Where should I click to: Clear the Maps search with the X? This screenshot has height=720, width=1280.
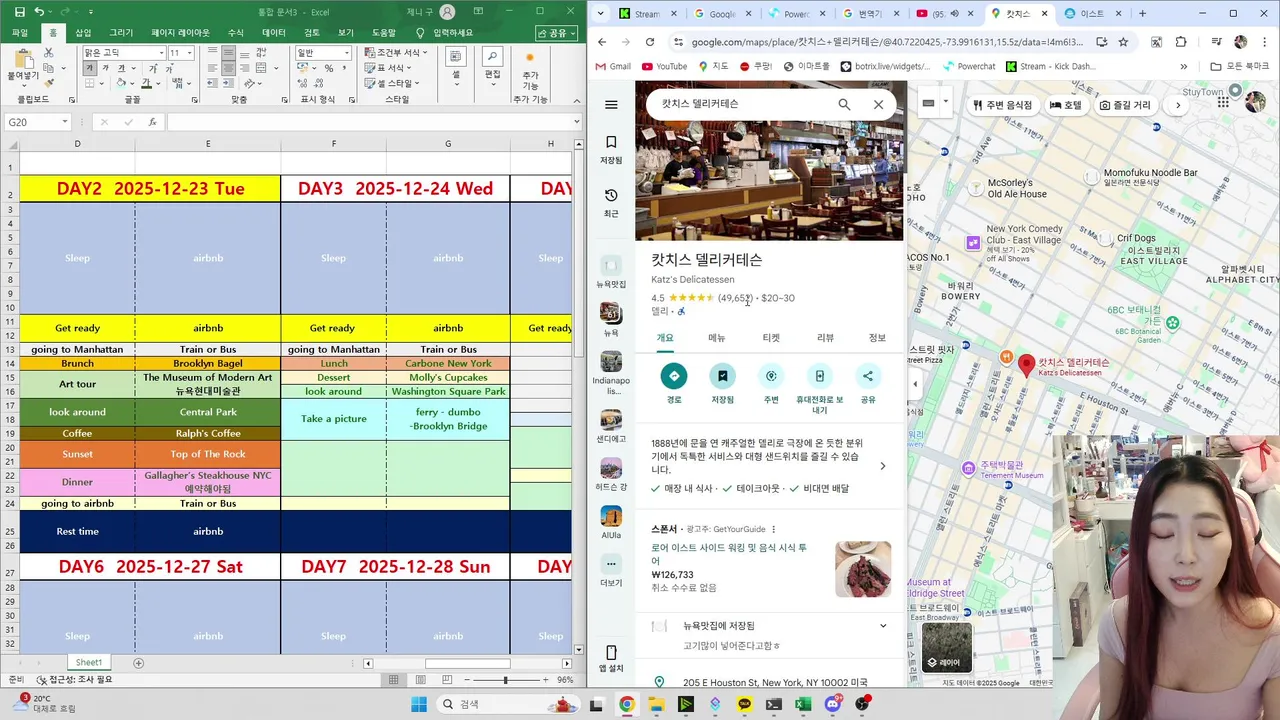878,104
